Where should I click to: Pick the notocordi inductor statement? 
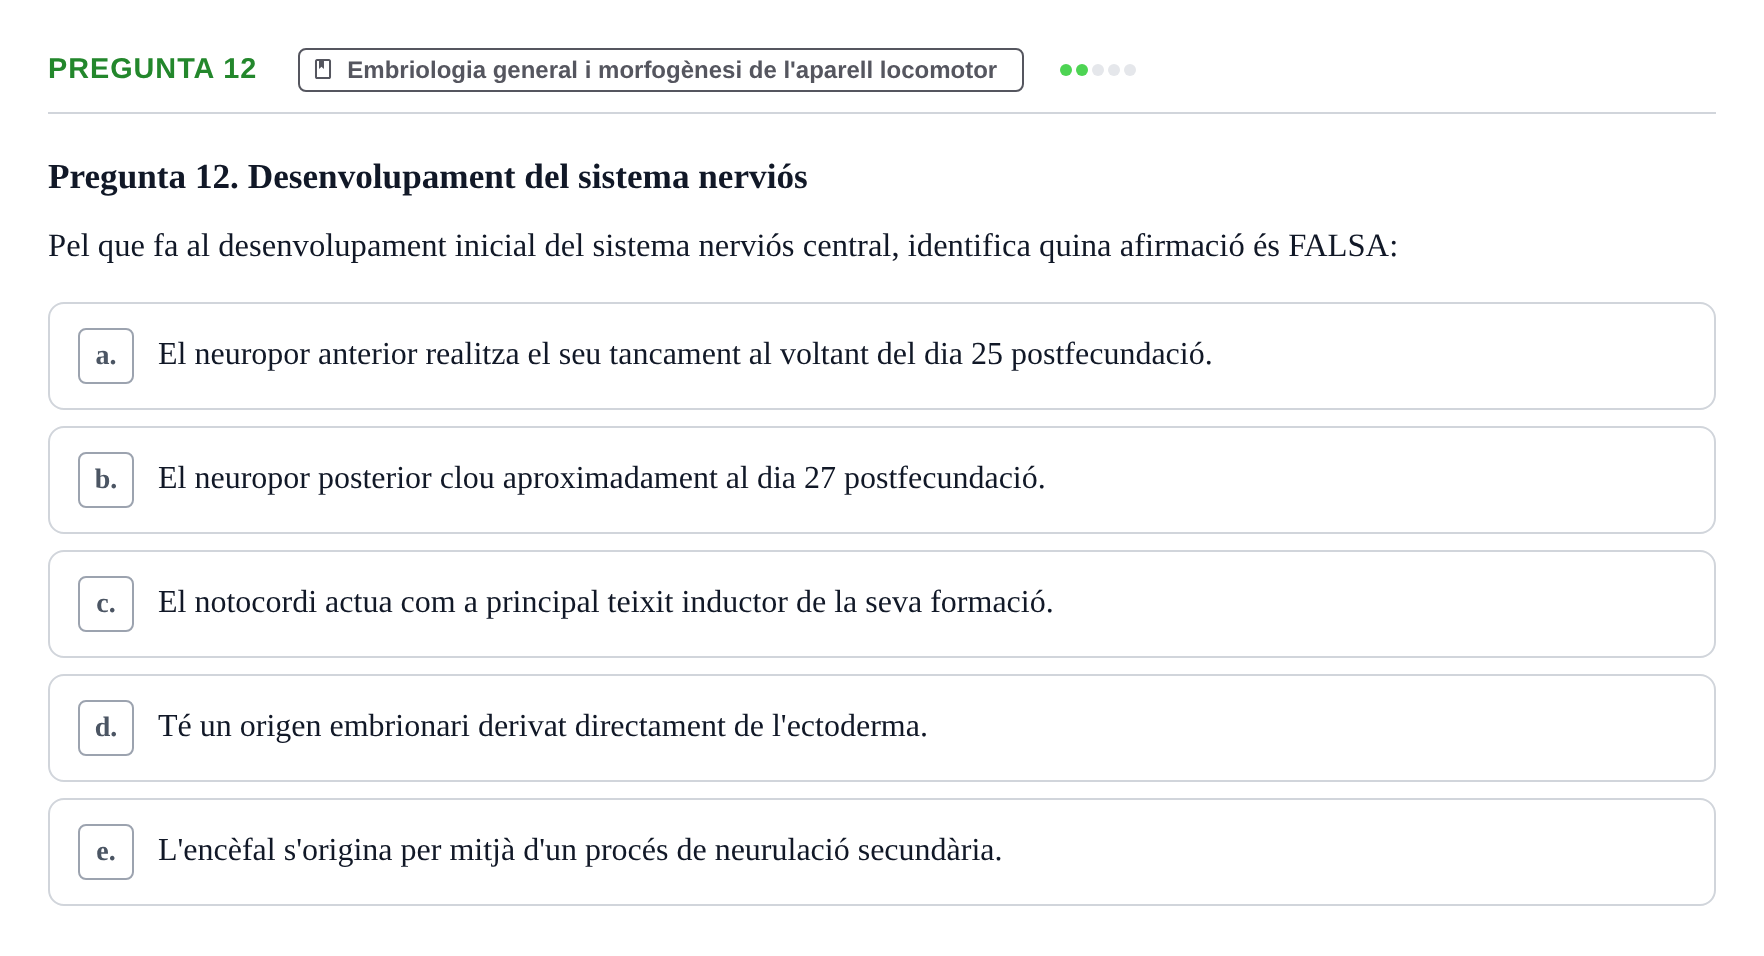point(882,604)
